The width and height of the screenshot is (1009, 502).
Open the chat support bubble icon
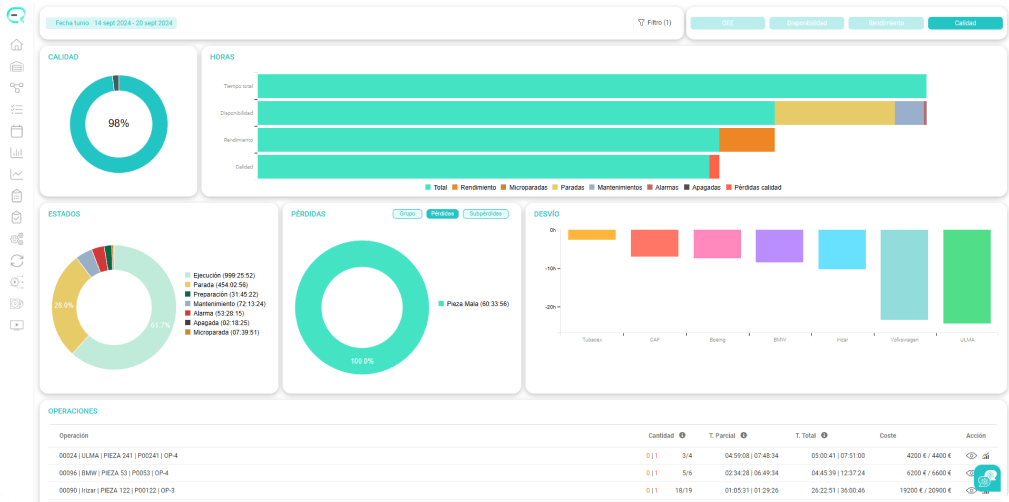tap(987, 478)
